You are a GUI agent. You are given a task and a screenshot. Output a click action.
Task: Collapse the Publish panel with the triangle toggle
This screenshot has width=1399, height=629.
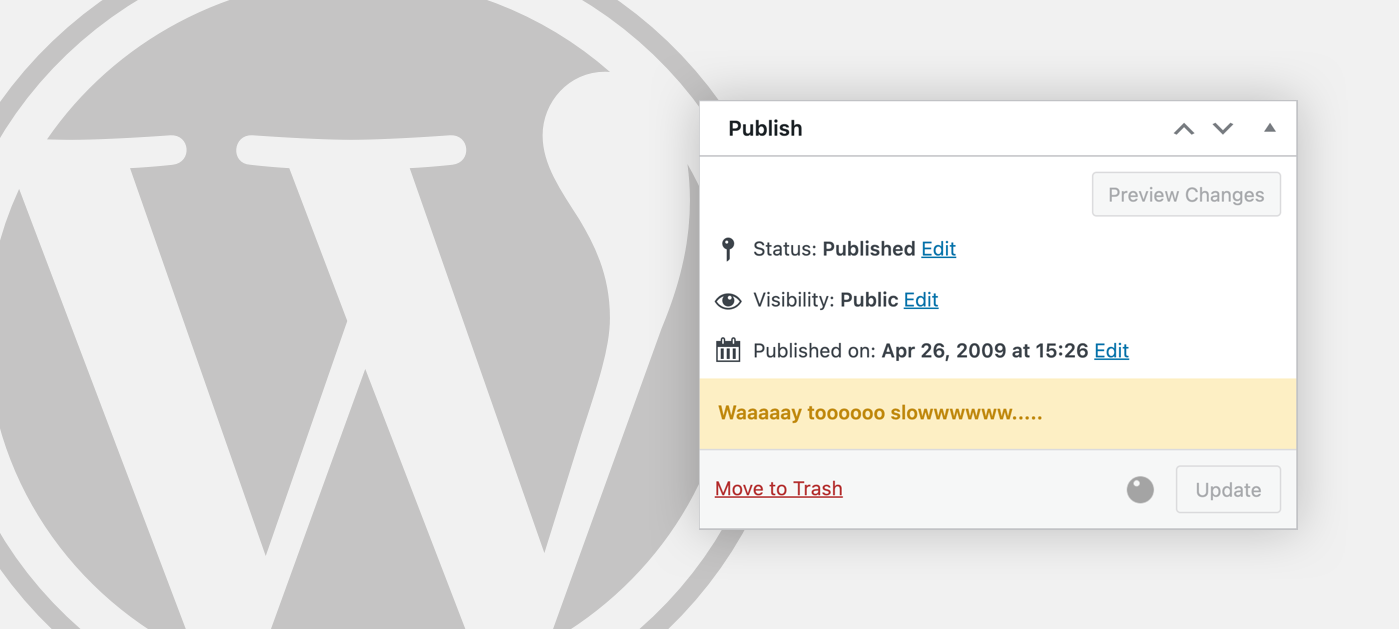(1270, 128)
